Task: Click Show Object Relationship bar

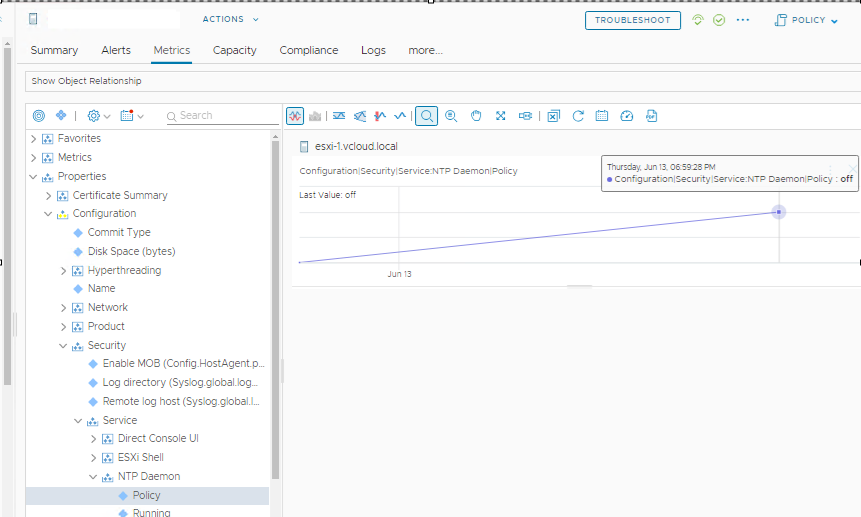Action: click(x=86, y=81)
